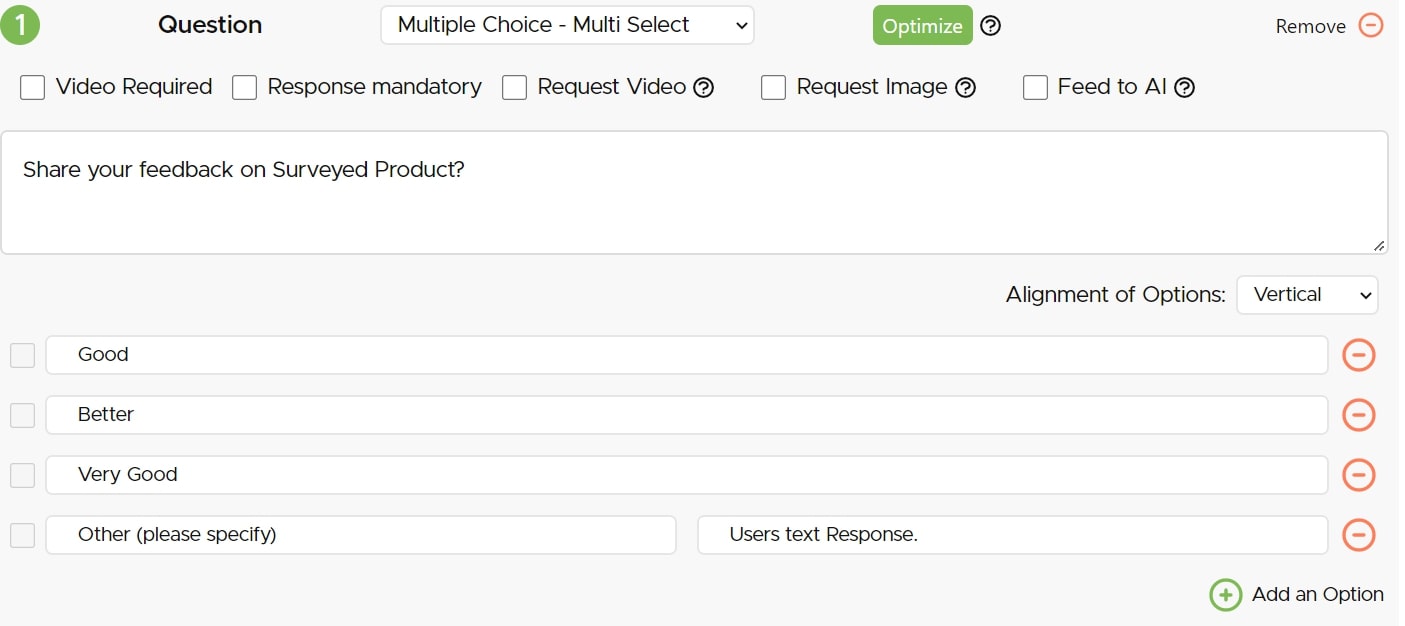Enable the Video Required checkbox

33,88
